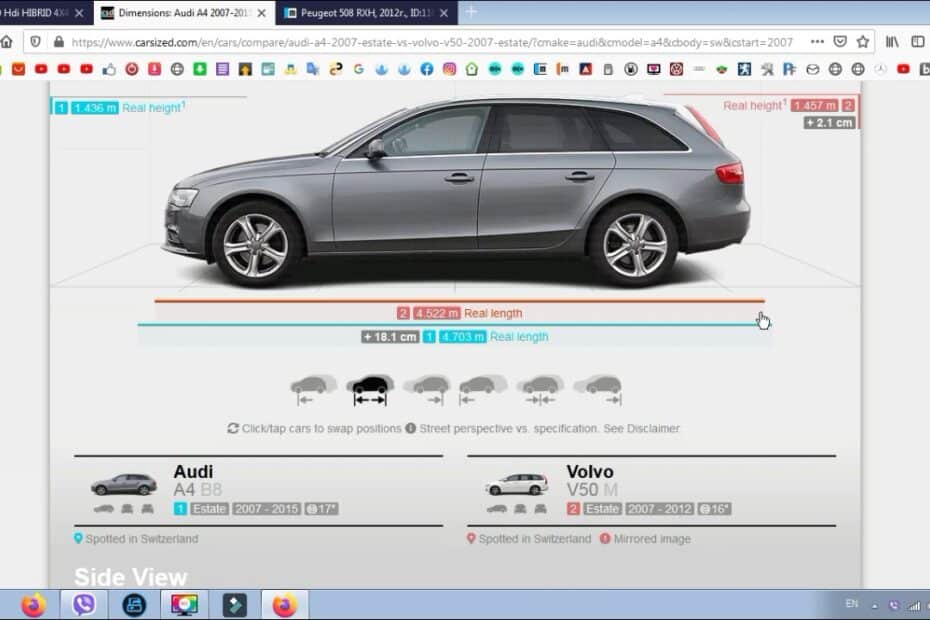Select the last car alignment option
Viewport: 930px width, 620px height.
(597, 389)
